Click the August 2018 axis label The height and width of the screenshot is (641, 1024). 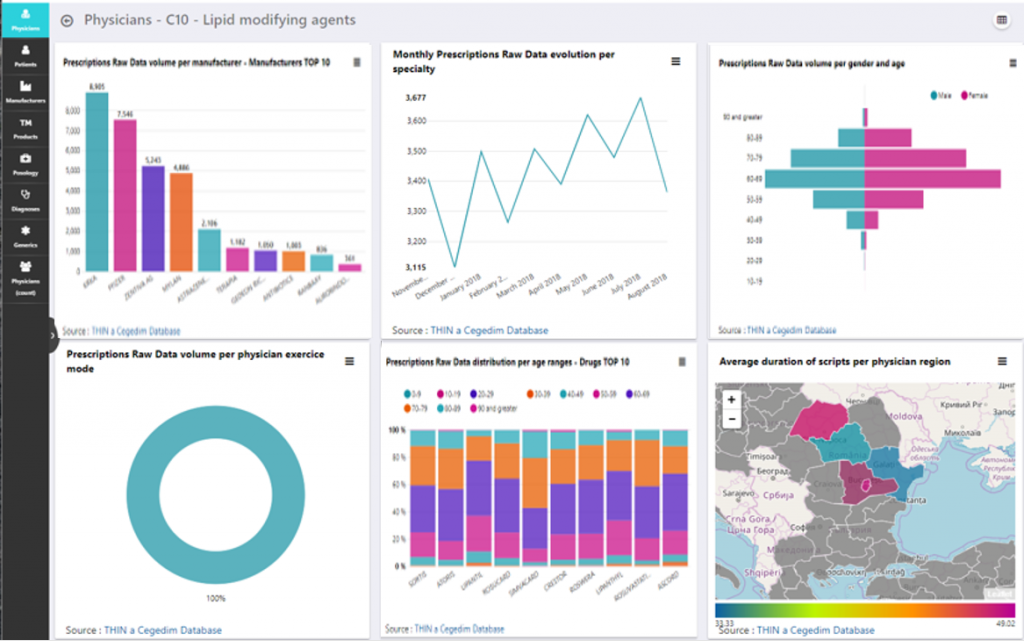647,287
